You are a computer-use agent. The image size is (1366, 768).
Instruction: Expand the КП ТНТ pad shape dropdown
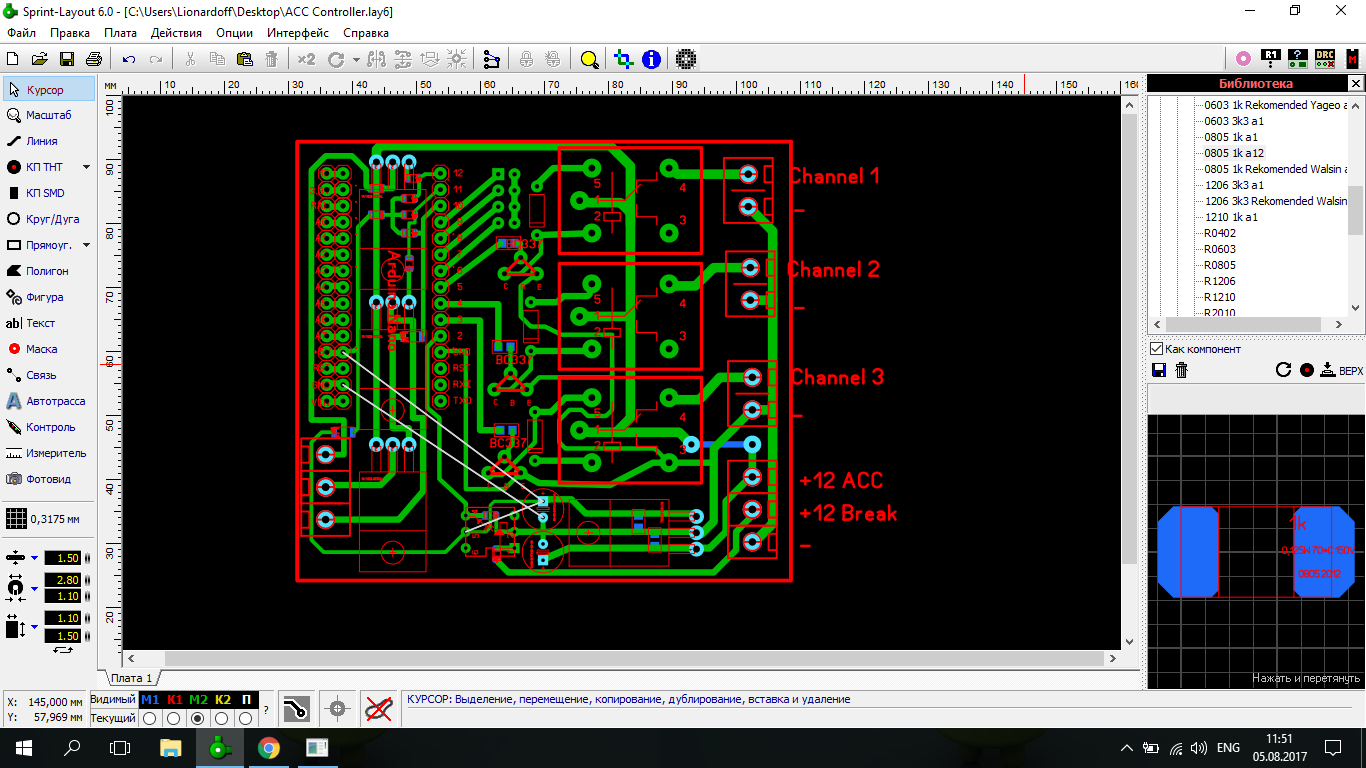pyautogui.click(x=86, y=167)
